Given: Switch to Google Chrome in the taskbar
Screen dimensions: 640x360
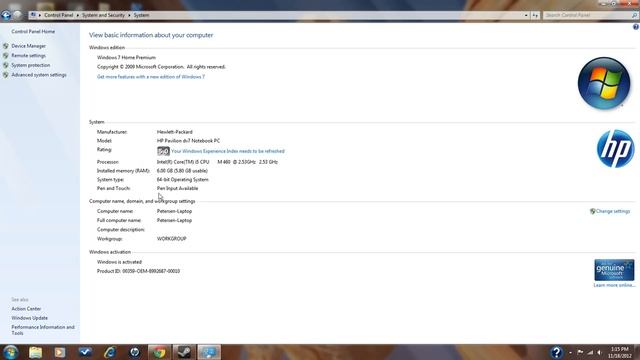Looking at the screenshot, I should [159, 352].
